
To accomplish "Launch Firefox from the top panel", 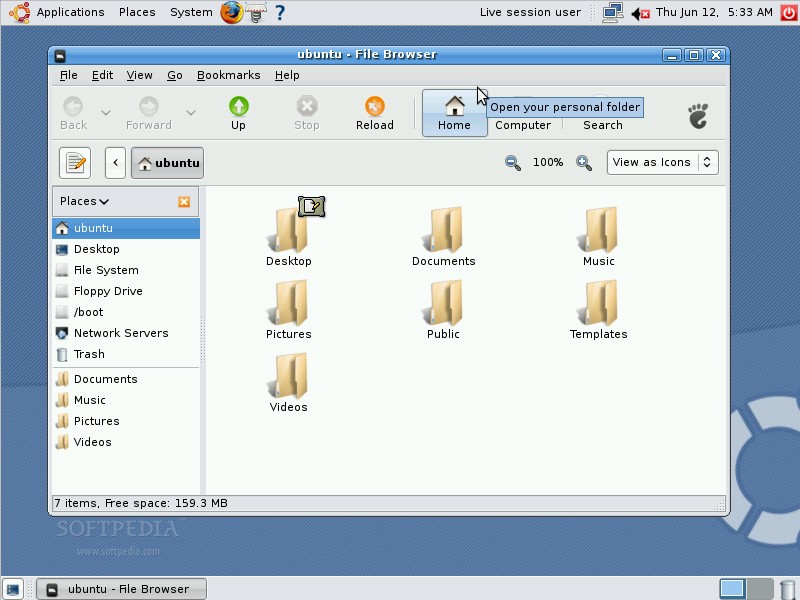I will coord(232,13).
